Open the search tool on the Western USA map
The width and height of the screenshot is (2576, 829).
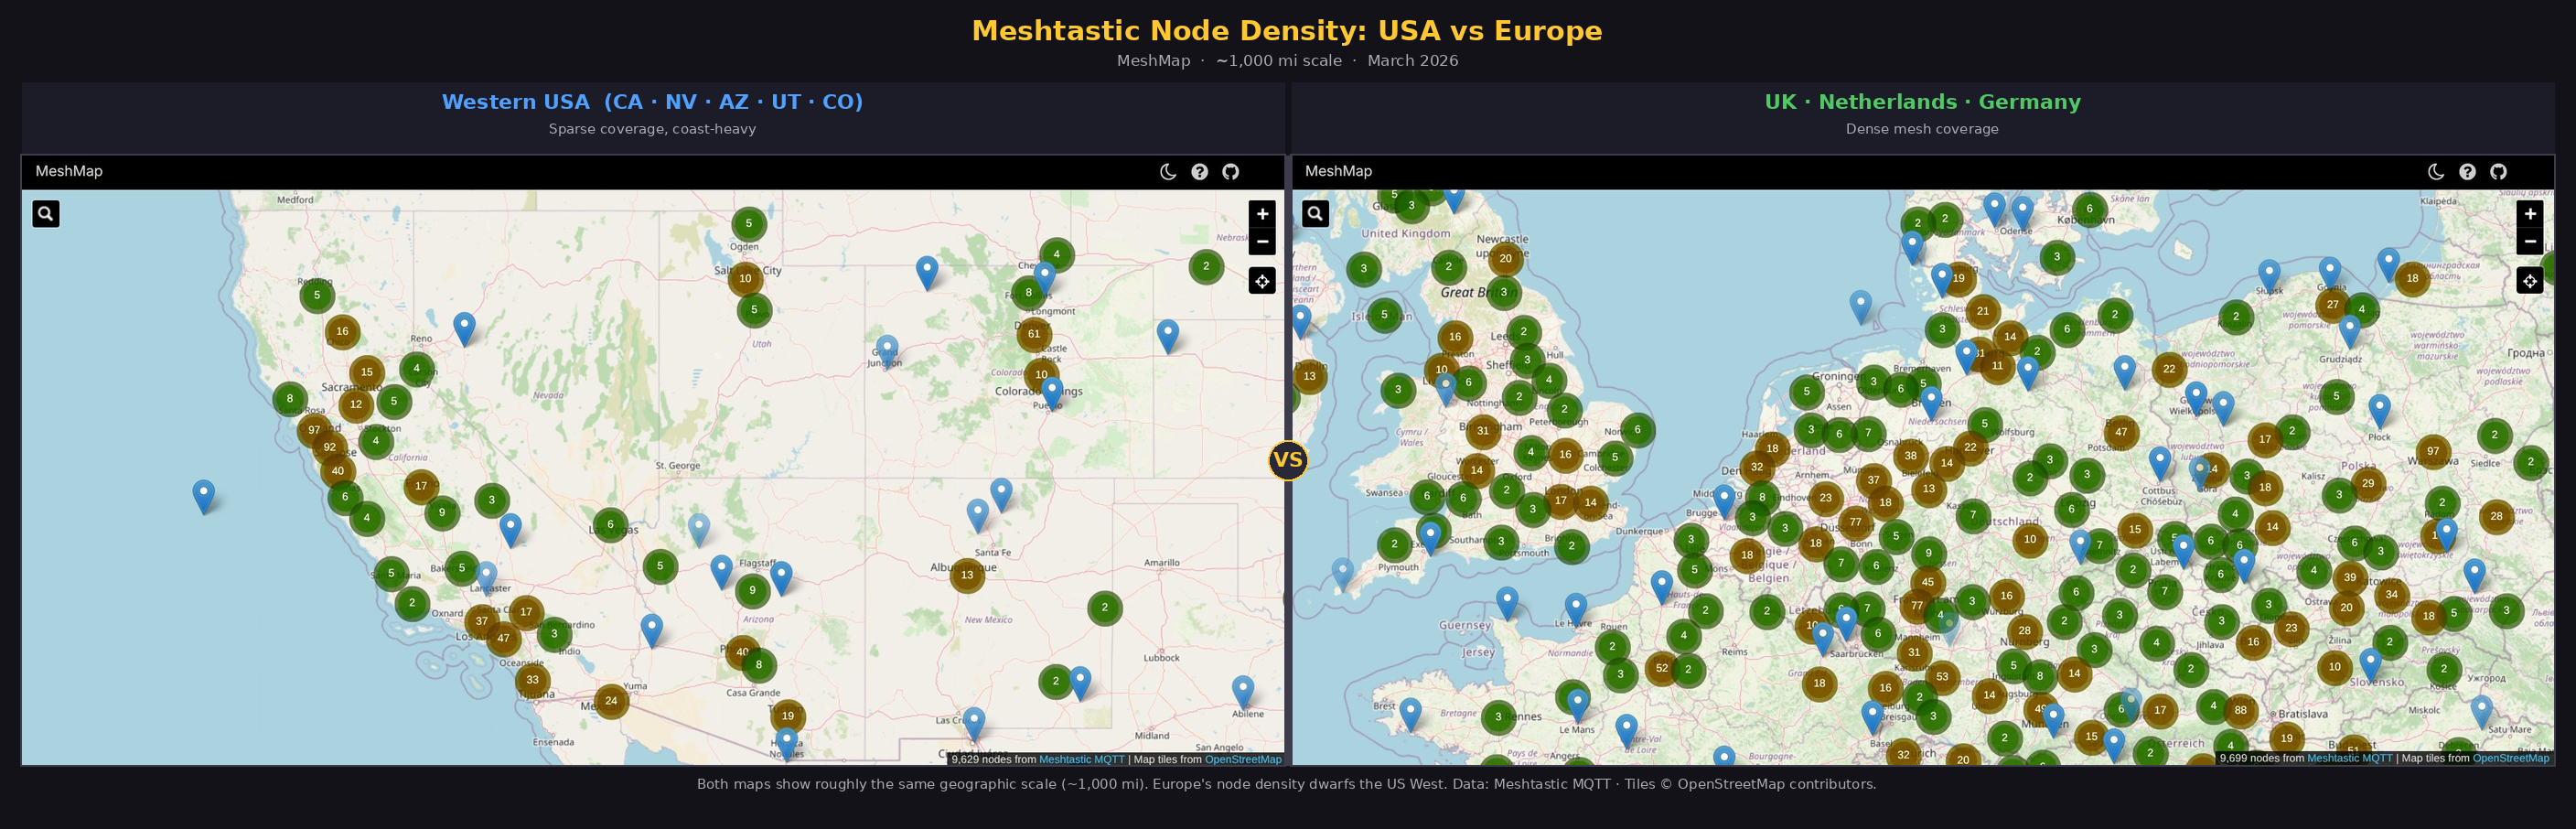pyautogui.click(x=45, y=213)
